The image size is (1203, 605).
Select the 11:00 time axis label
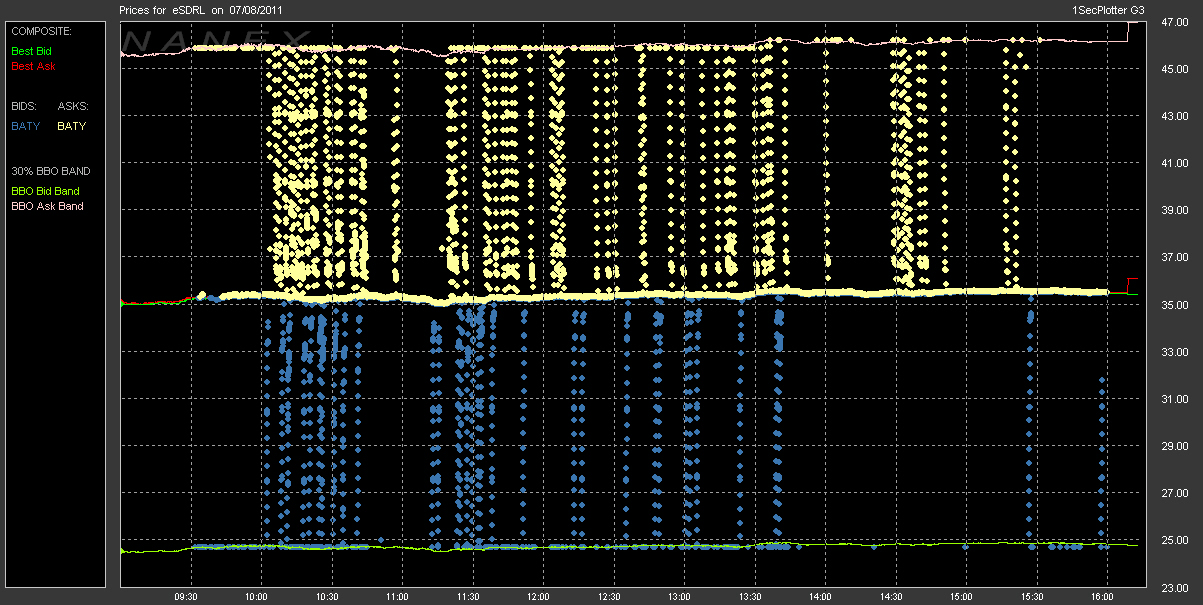[x=398, y=597]
